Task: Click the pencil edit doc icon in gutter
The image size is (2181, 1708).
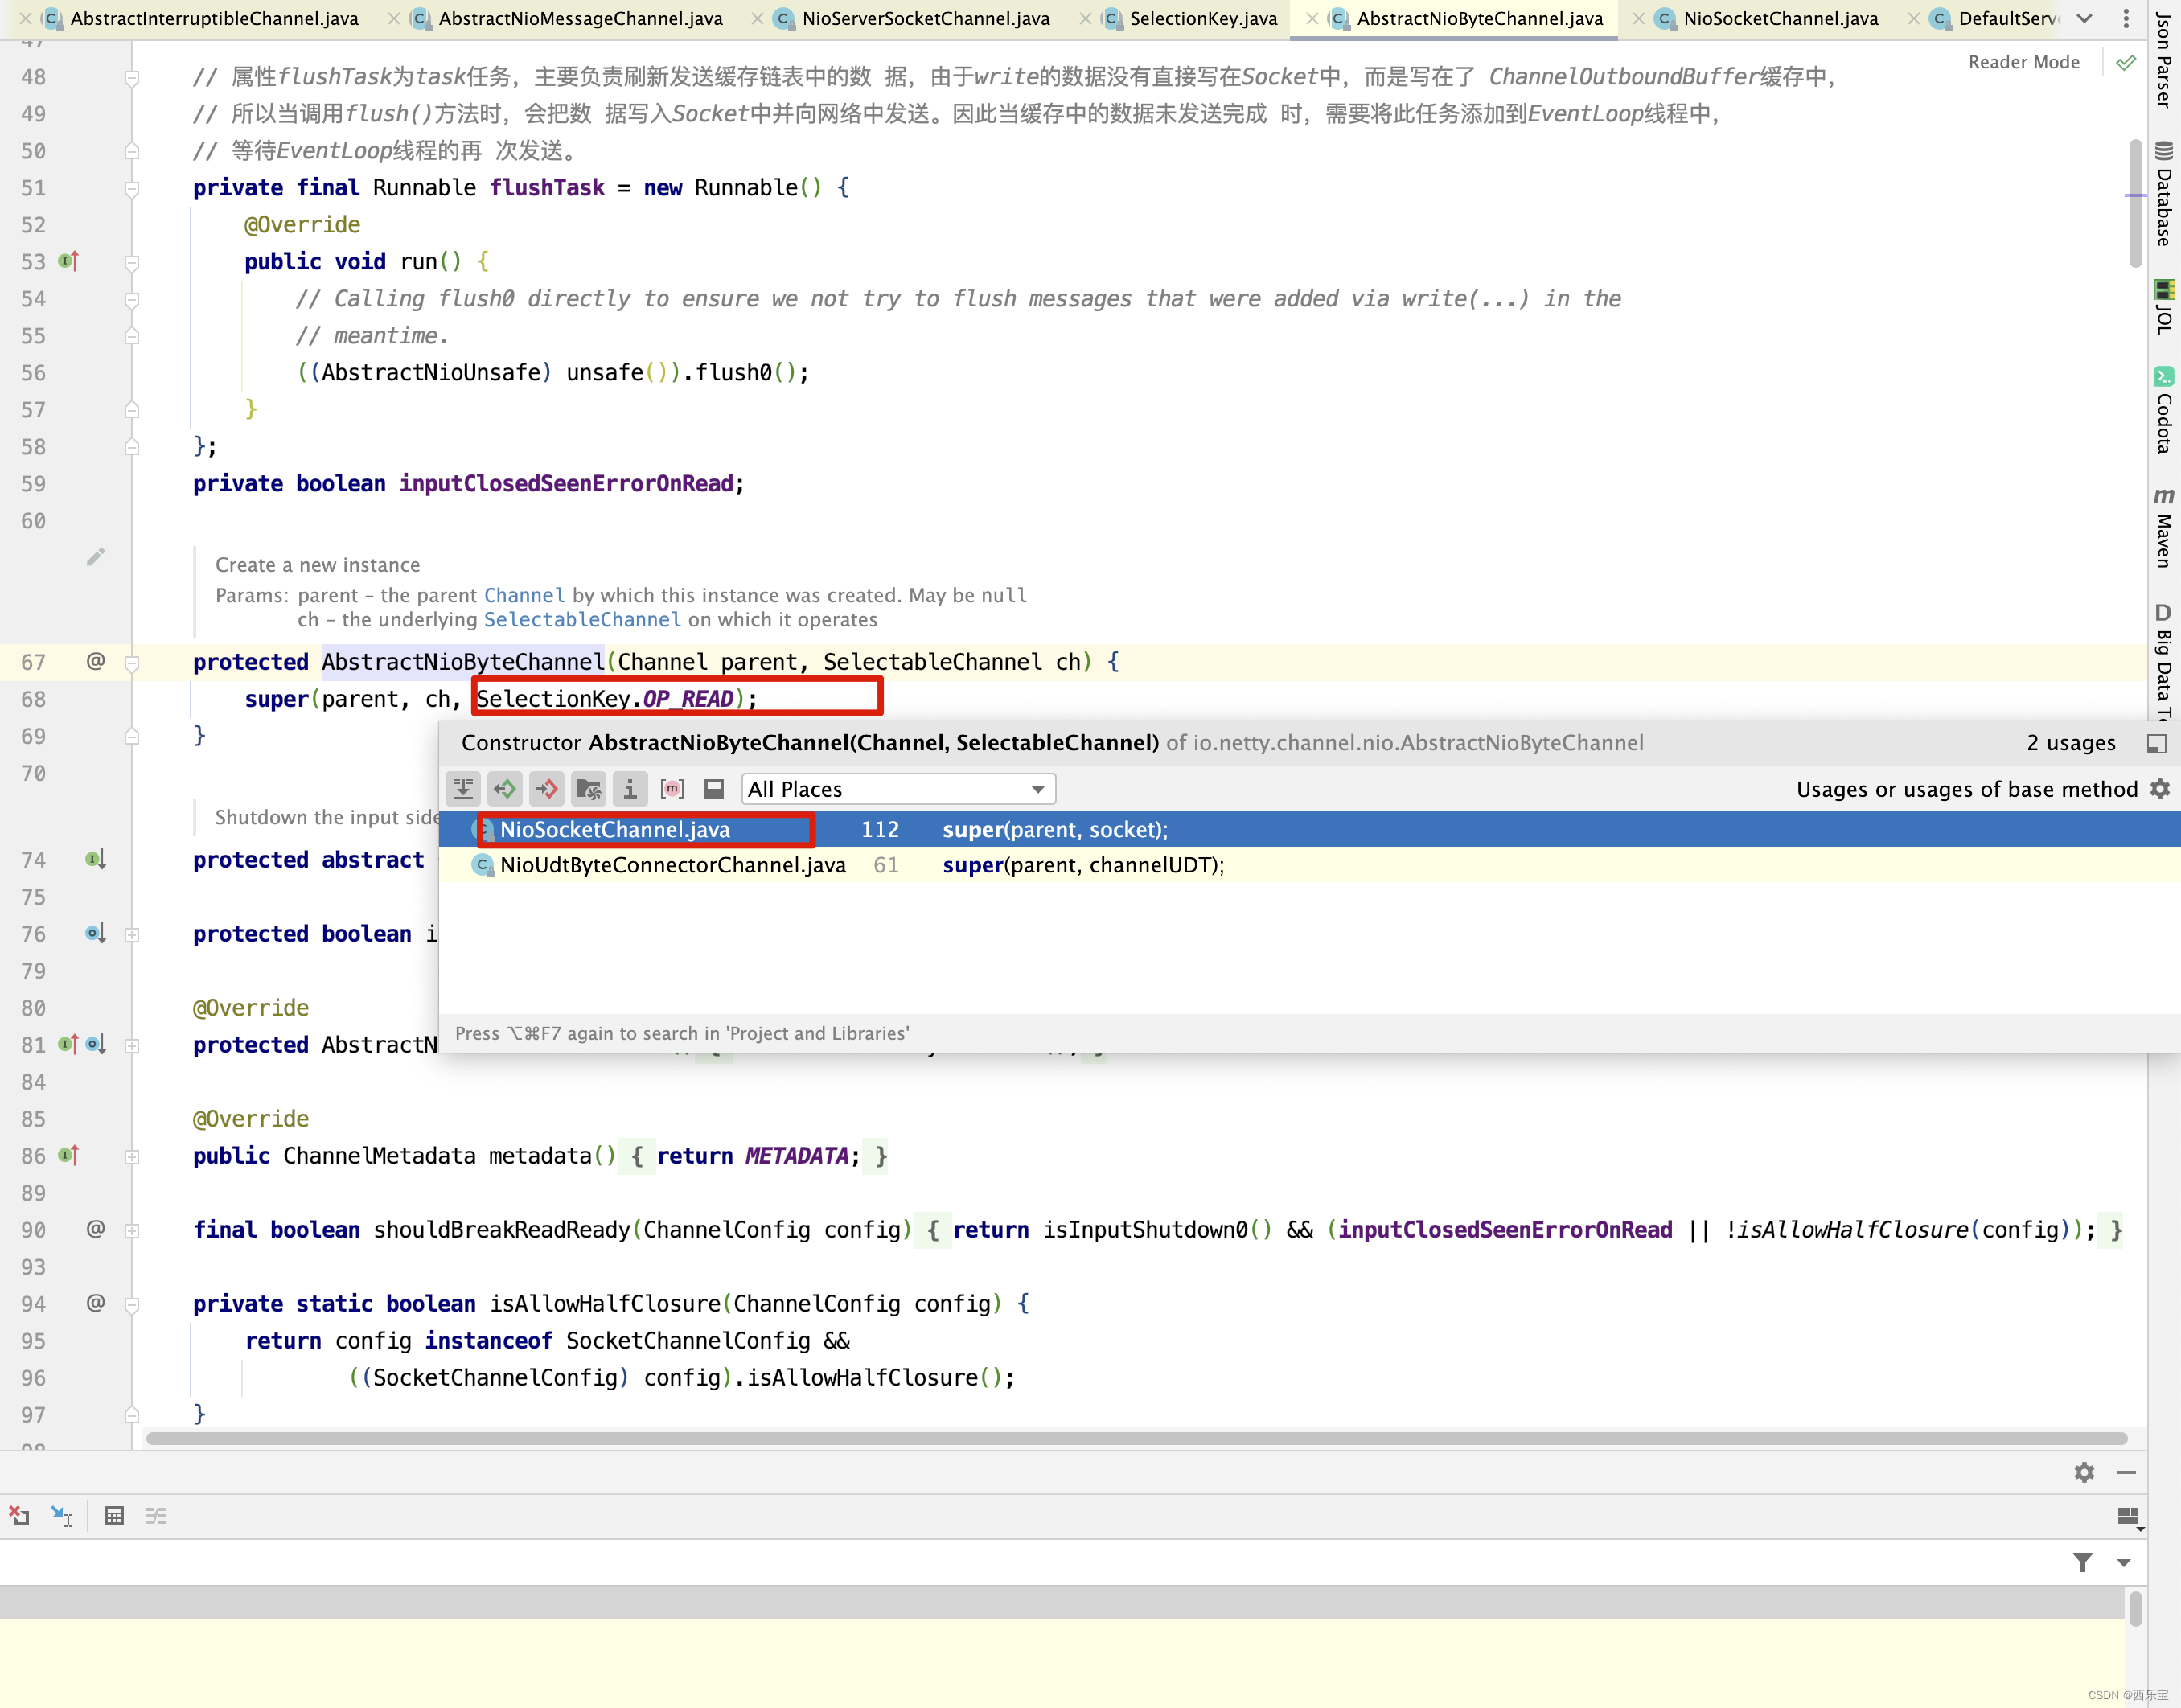Action: (x=96, y=557)
